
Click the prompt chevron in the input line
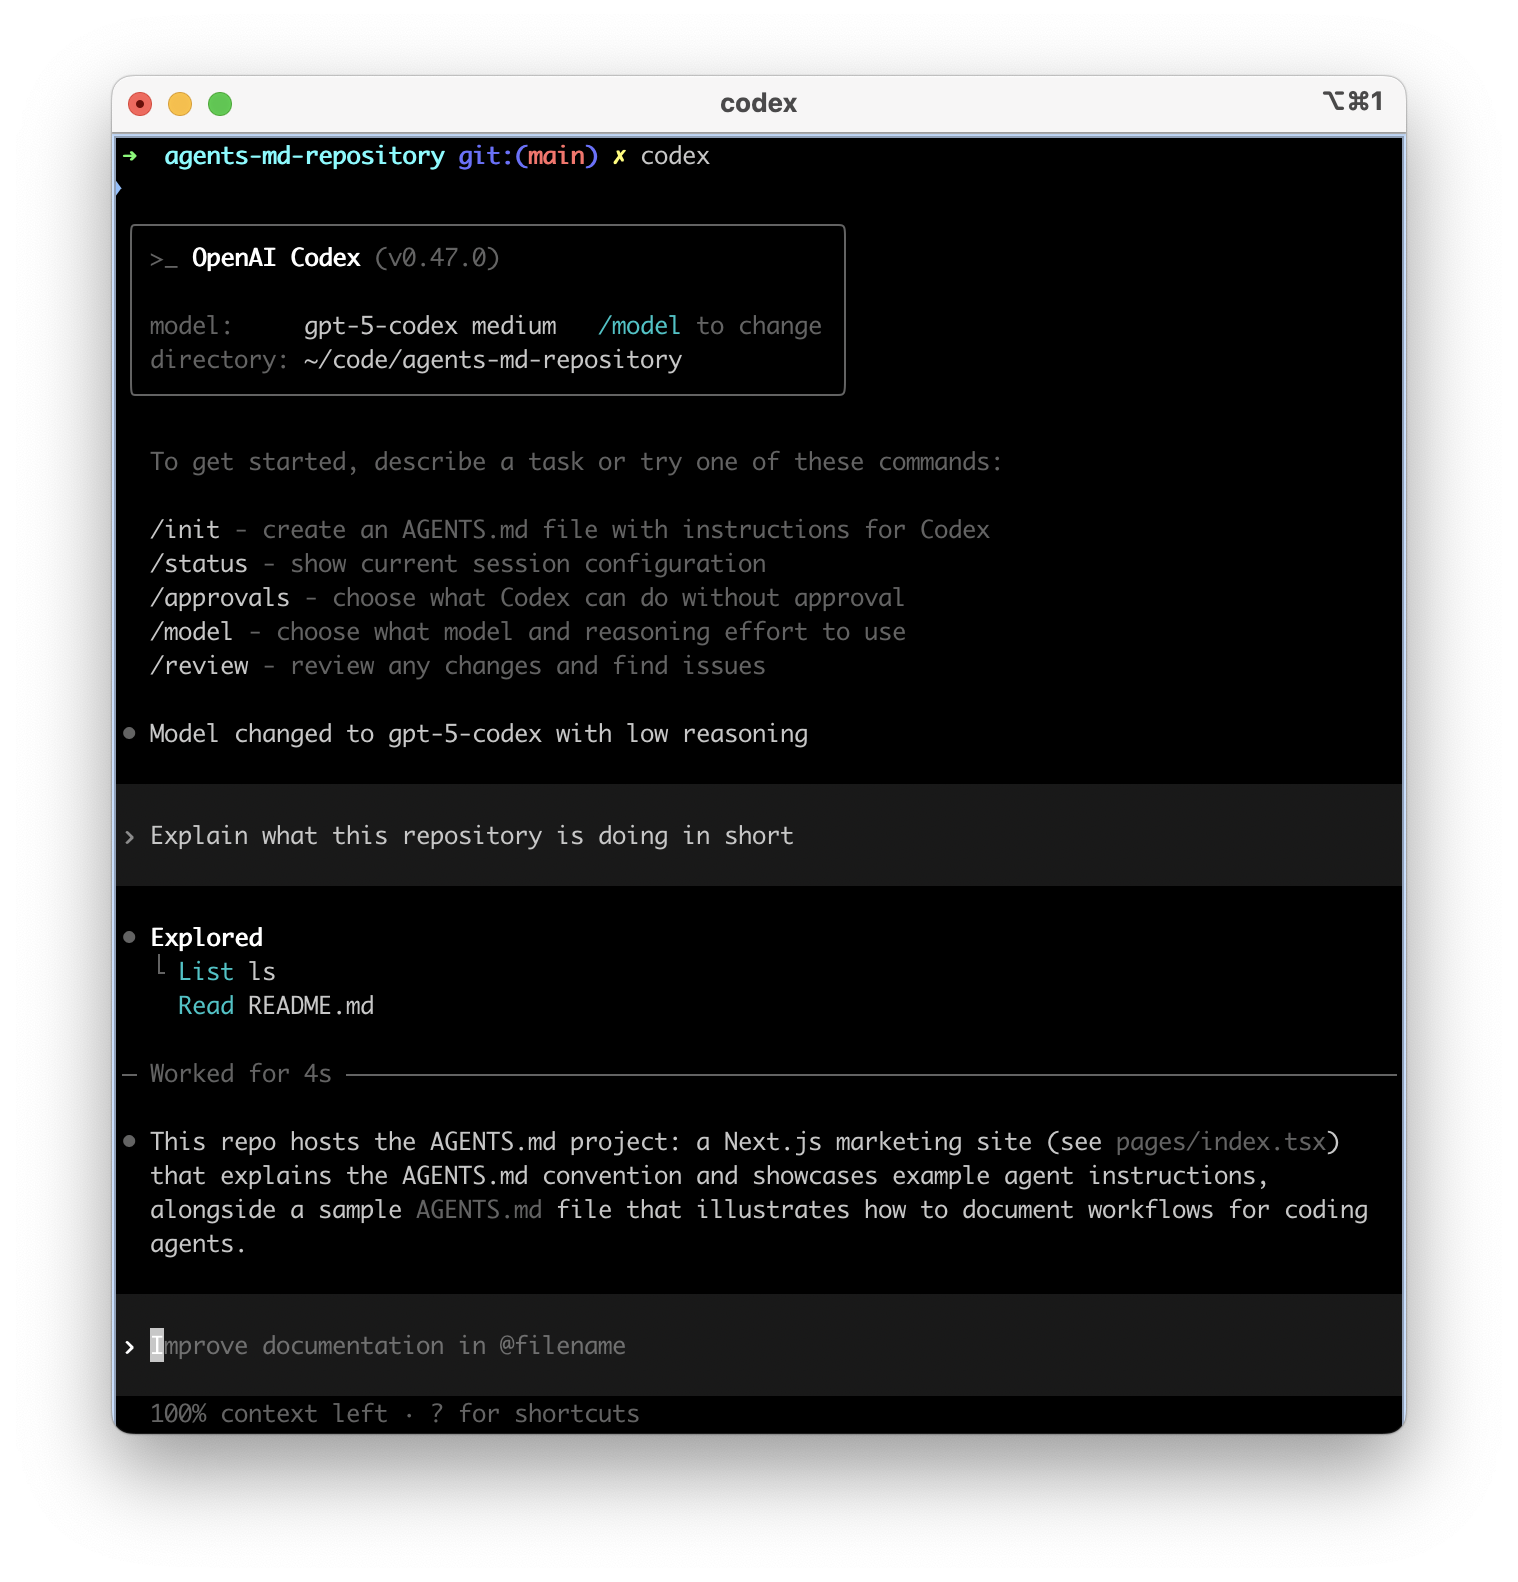(129, 1347)
